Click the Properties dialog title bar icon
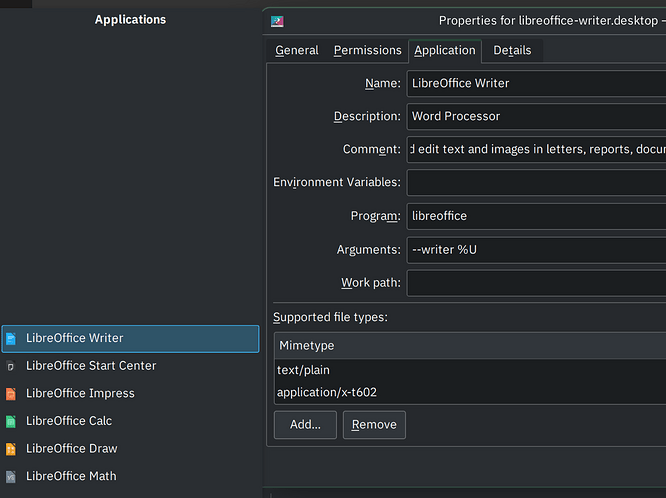This screenshot has height=498, width=666. [278, 20]
